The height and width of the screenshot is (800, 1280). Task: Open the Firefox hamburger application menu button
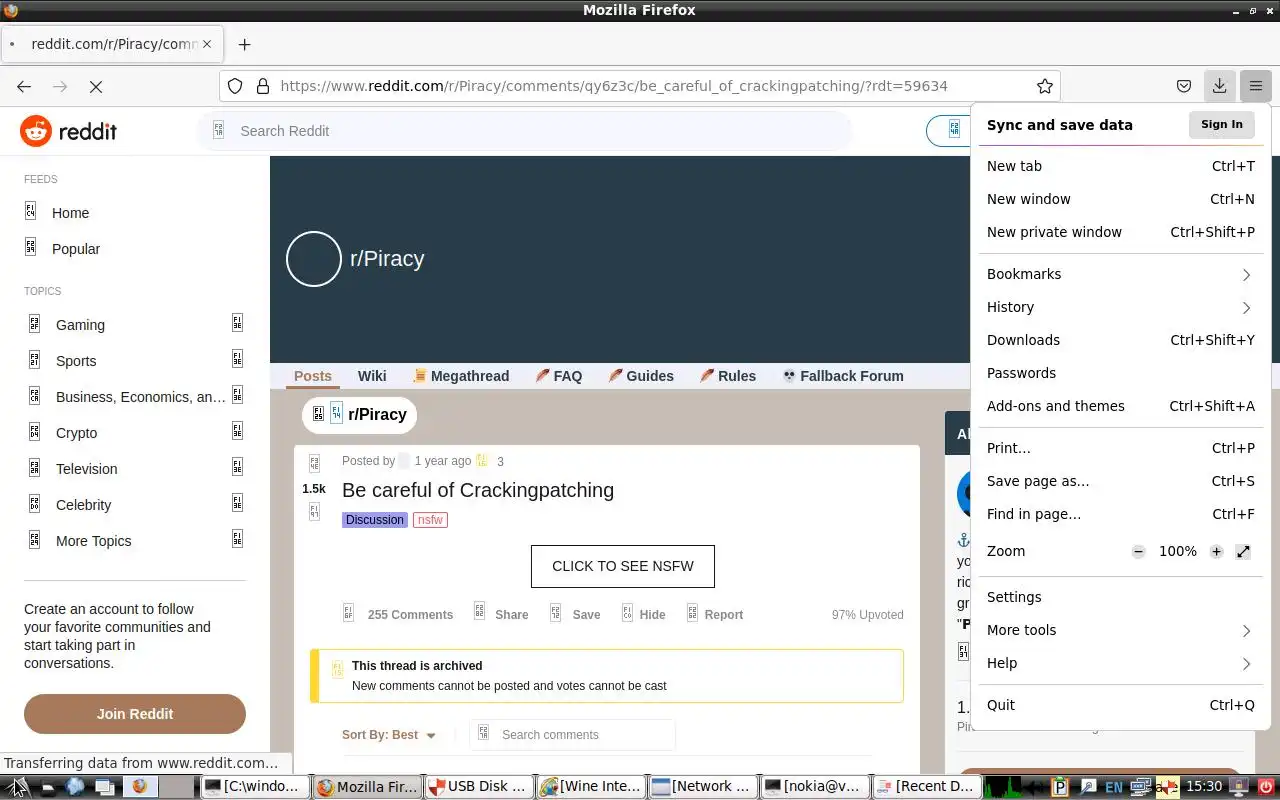(1255, 86)
